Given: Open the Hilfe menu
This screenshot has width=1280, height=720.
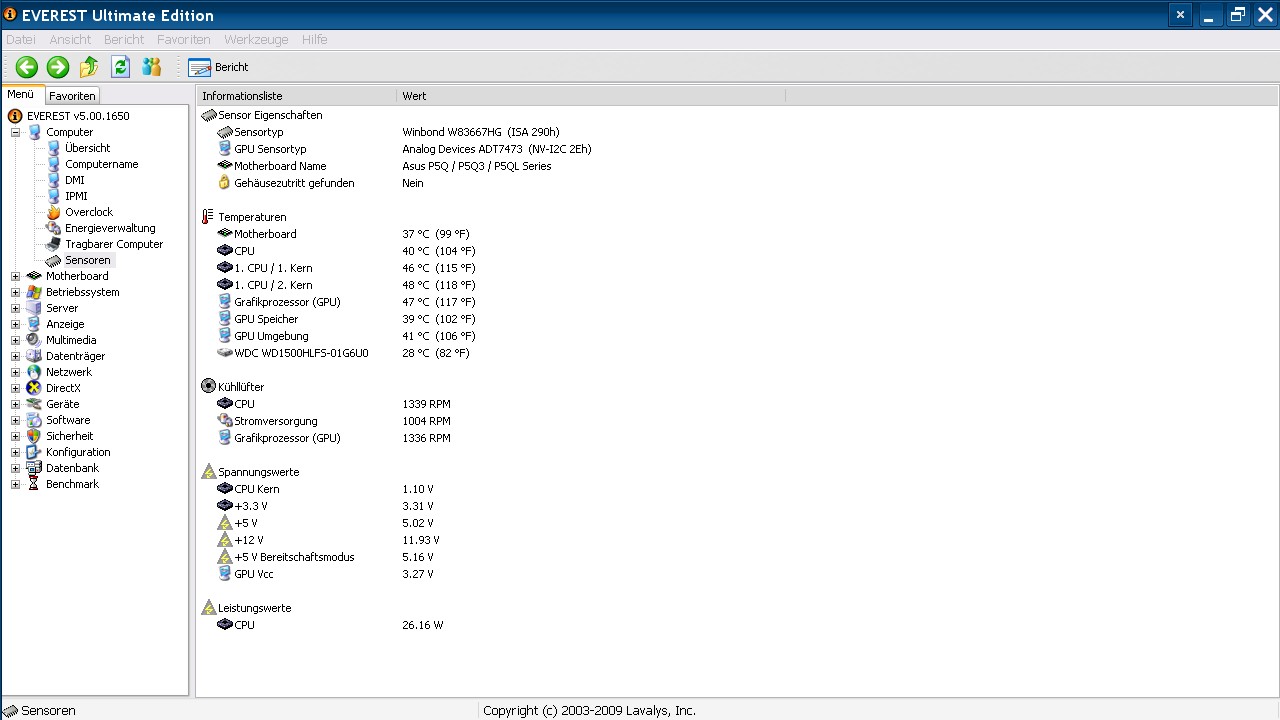Looking at the screenshot, I should tap(315, 39).
